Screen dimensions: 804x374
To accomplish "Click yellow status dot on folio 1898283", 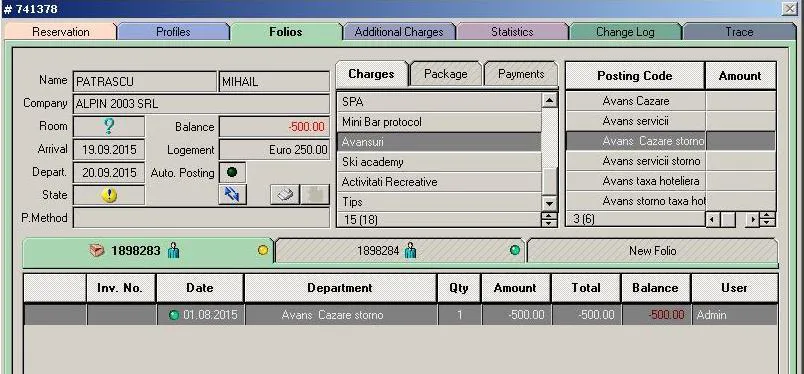I will coord(263,250).
